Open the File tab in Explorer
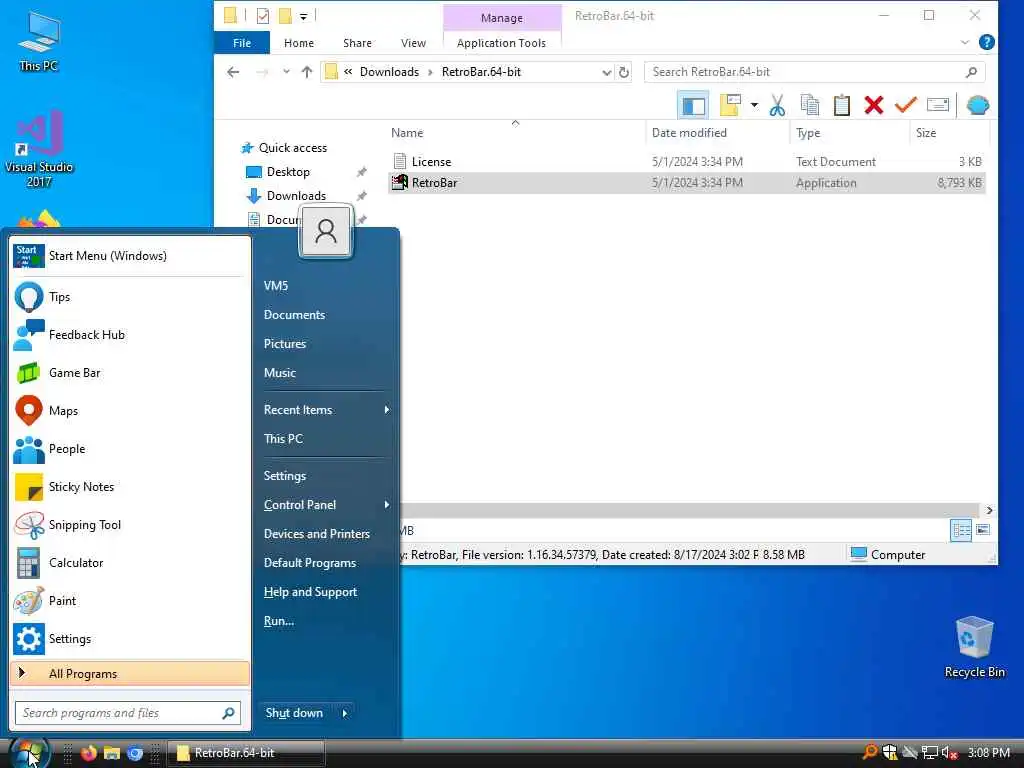1024x768 pixels. pyautogui.click(x=242, y=42)
